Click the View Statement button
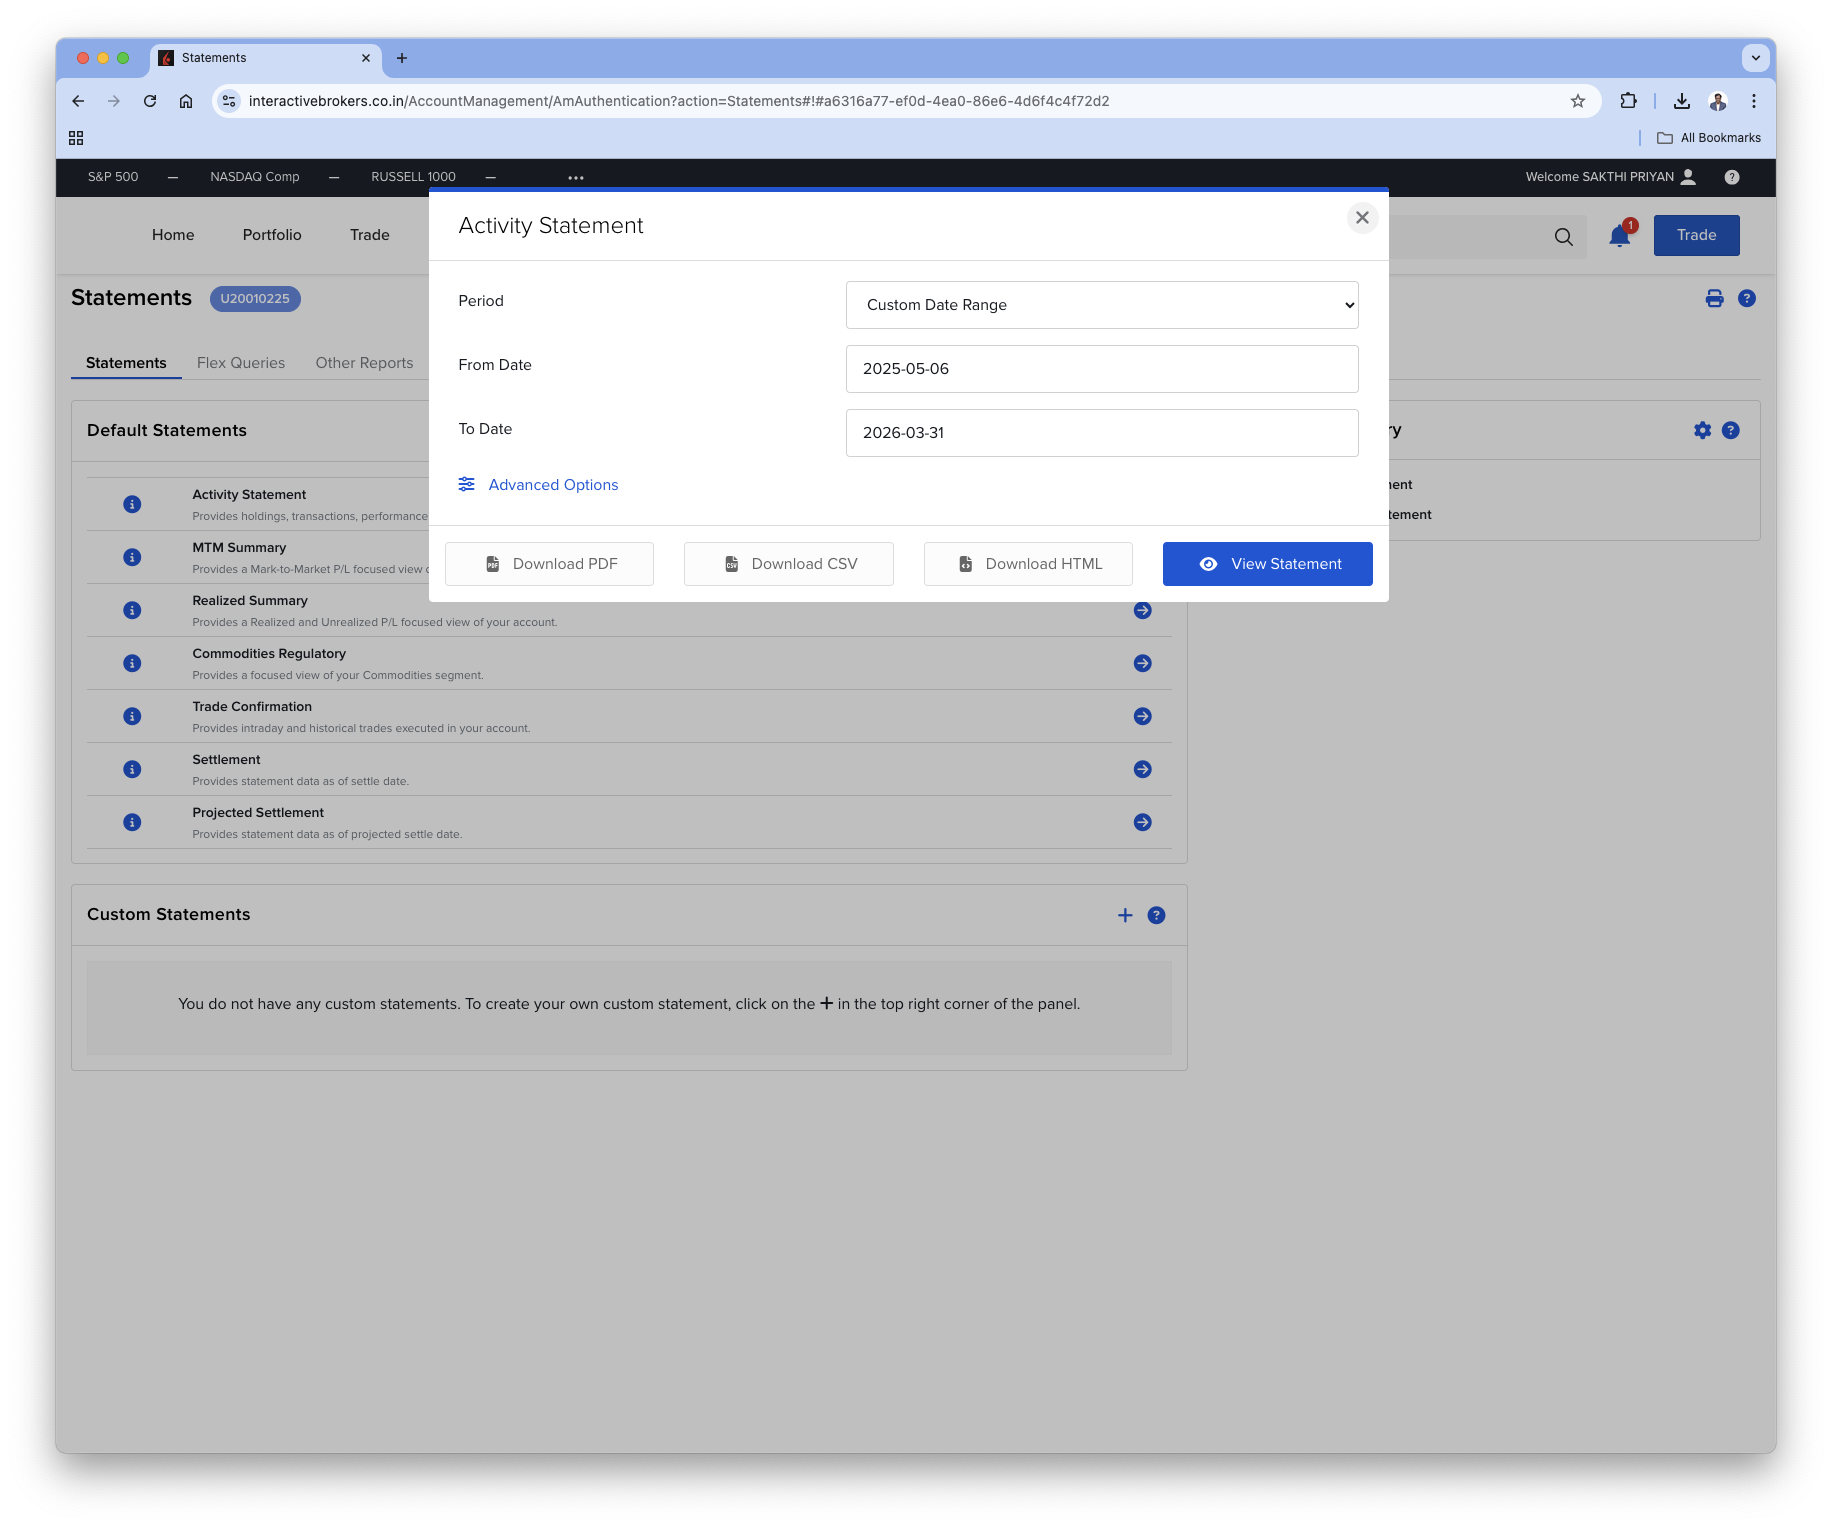1832x1527 pixels. [1267, 564]
